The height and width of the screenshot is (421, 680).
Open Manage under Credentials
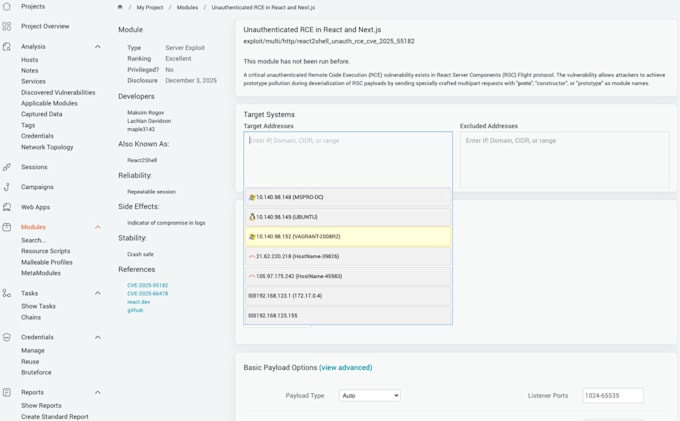[x=33, y=350]
